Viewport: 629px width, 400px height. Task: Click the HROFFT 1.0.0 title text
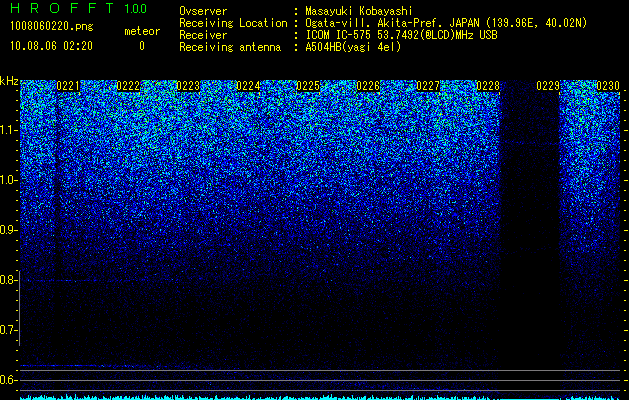click(x=78, y=8)
